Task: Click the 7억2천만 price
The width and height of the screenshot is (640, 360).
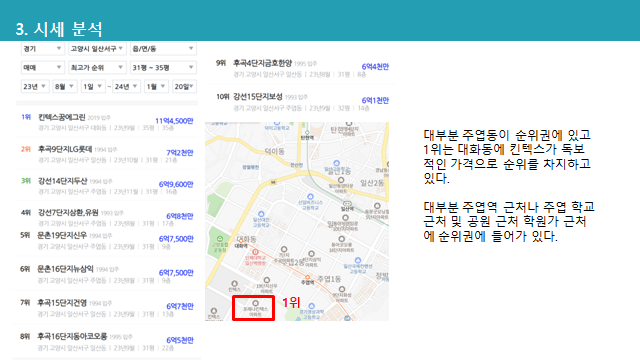Action: (x=180, y=153)
